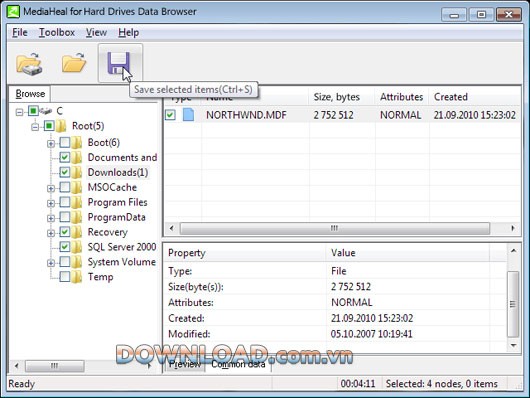The width and height of the screenshot is (530, 398).
Task: Click the open folder toolbar icon
Action: (74, 63)
